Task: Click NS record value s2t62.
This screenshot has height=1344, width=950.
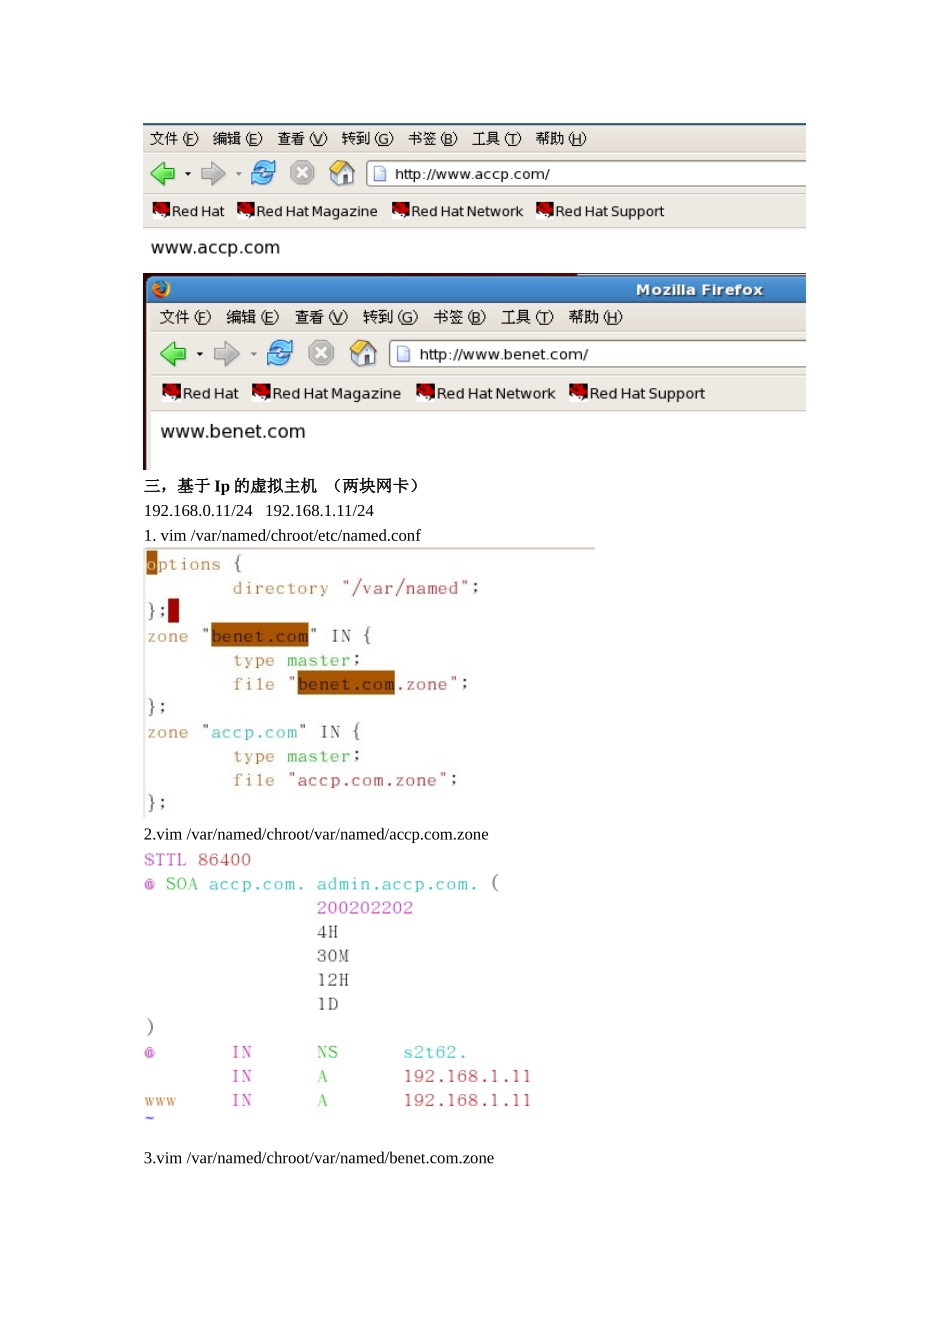Action: [435, 1052]
